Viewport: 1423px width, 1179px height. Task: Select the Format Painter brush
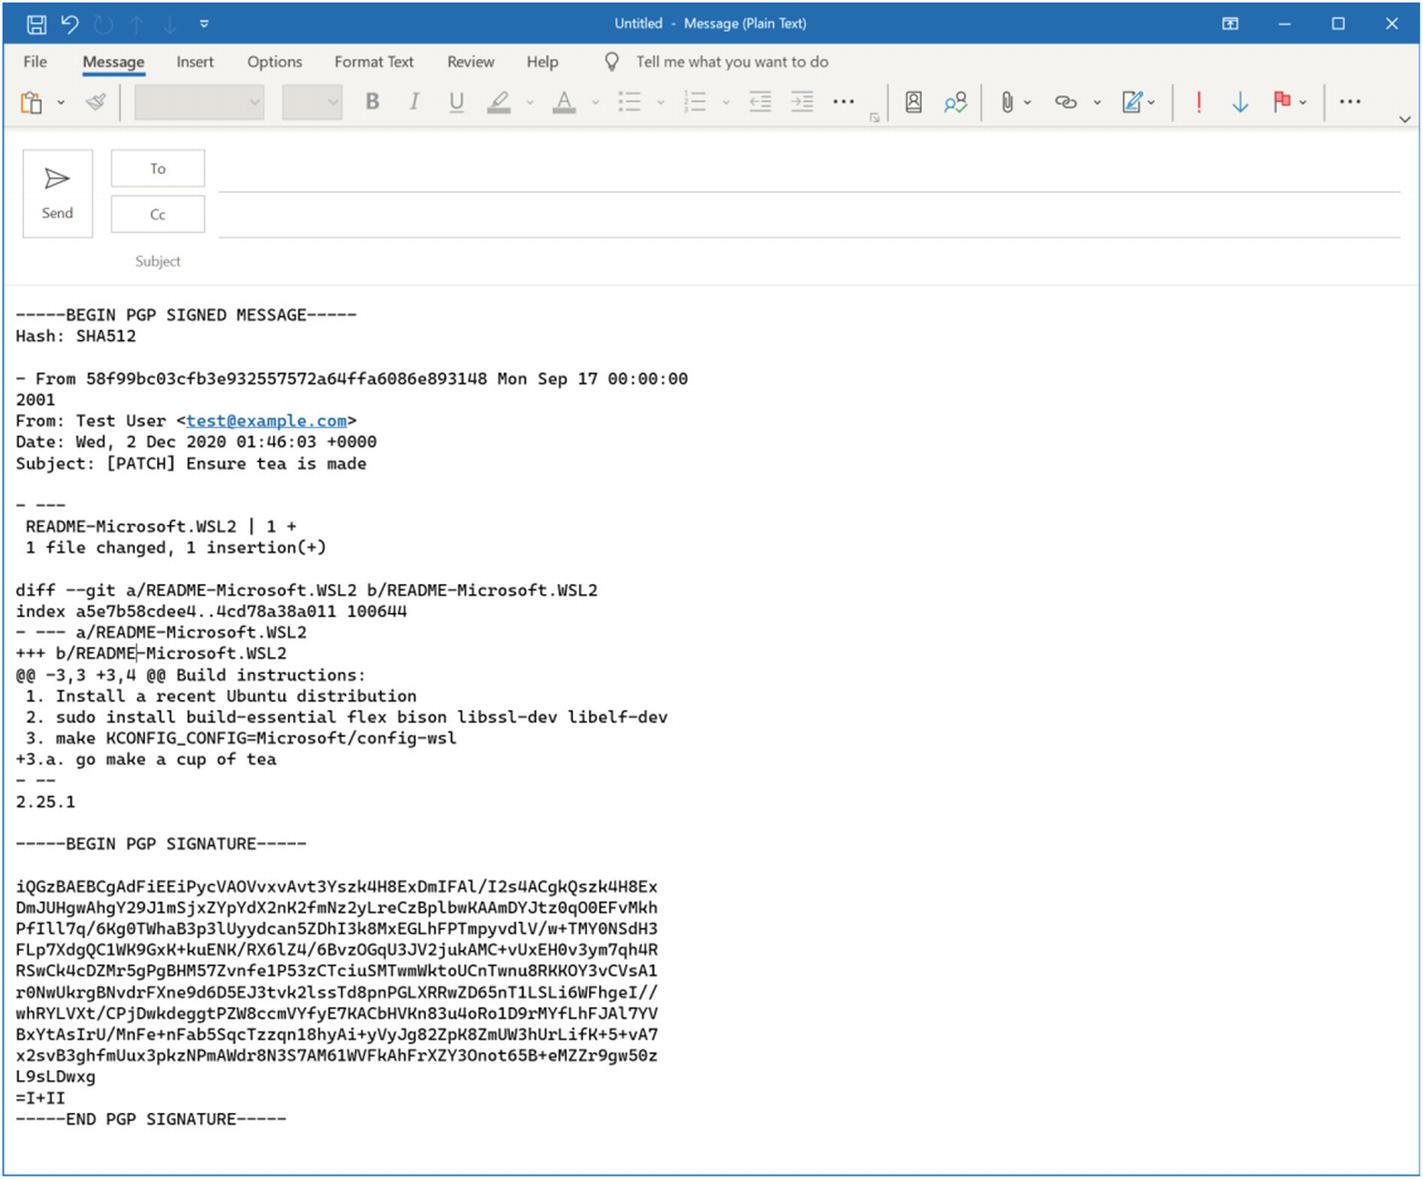[96, 102]
